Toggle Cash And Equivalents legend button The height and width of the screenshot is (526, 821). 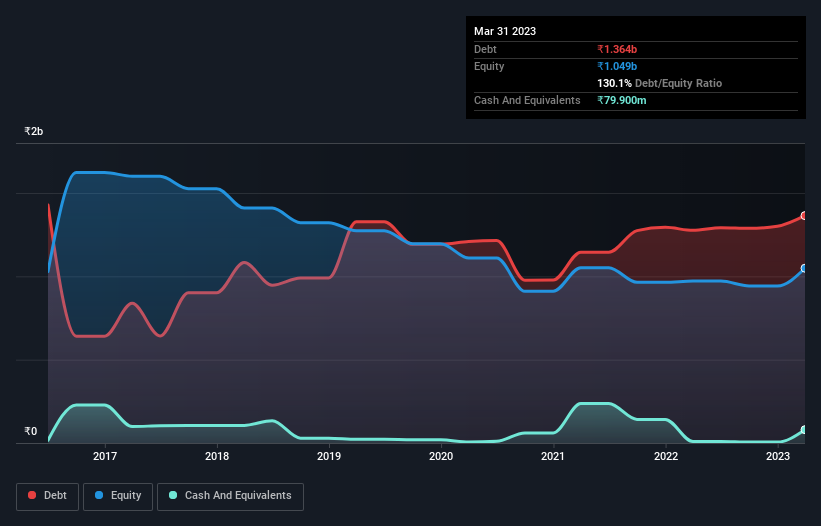(230, 496)
